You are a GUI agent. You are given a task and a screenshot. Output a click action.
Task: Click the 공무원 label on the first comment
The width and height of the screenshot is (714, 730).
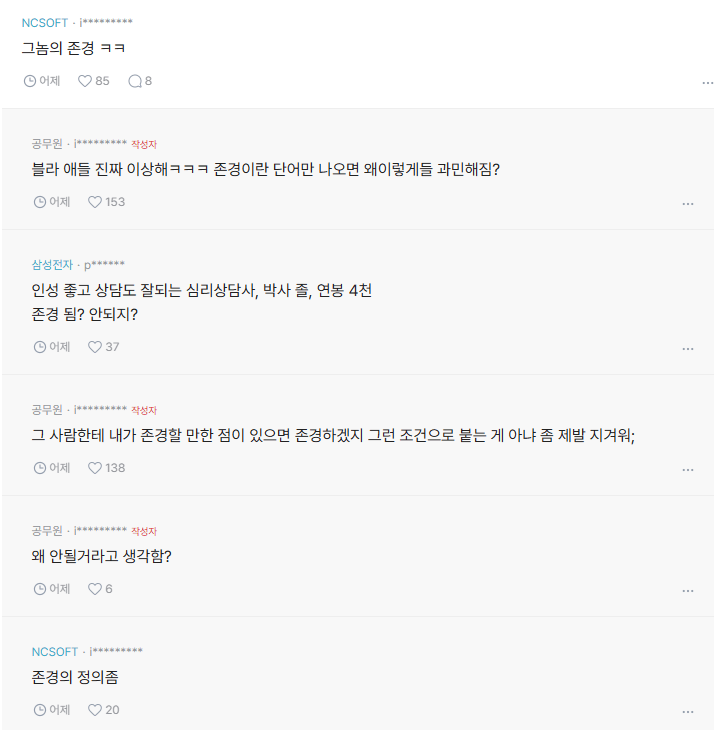[x=47, y=144]
